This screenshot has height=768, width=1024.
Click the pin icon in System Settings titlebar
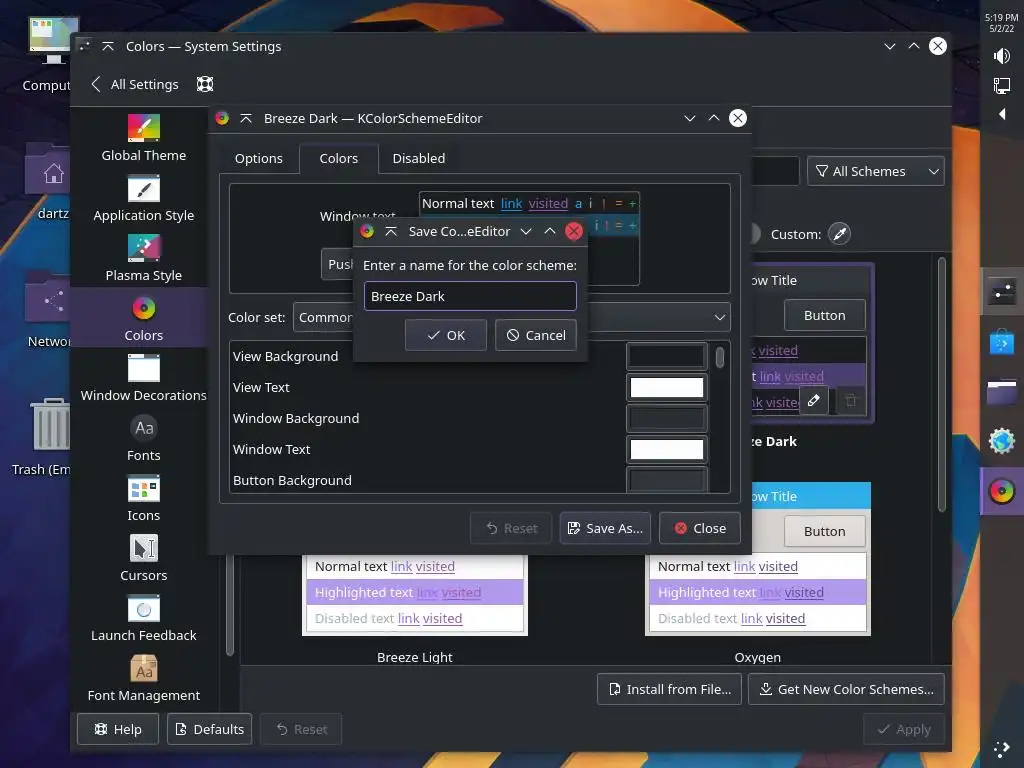pyautogui.click(x=108, y=46)
